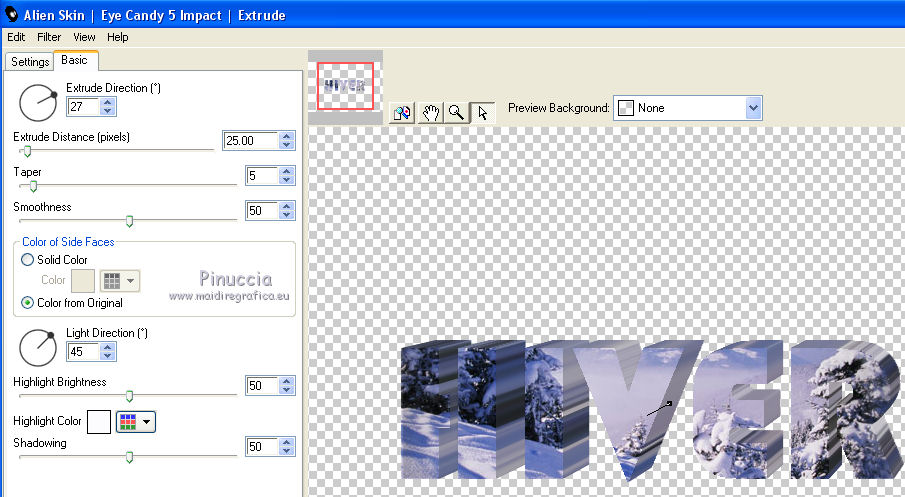Click the Smoothness slider handle
Image resolution: width=905 pixels, height=497 pixels.
click(129, 221)
